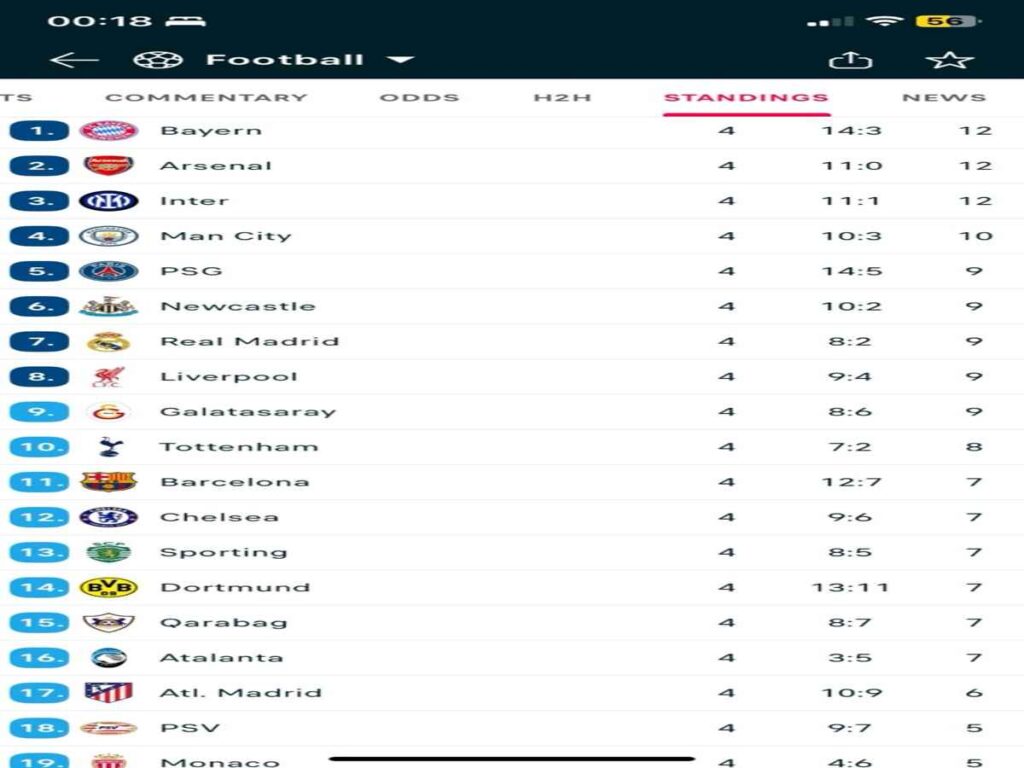This screenshot has width=1024, height=768.
Task: Select the Standings tab
Action: (746, 98)
